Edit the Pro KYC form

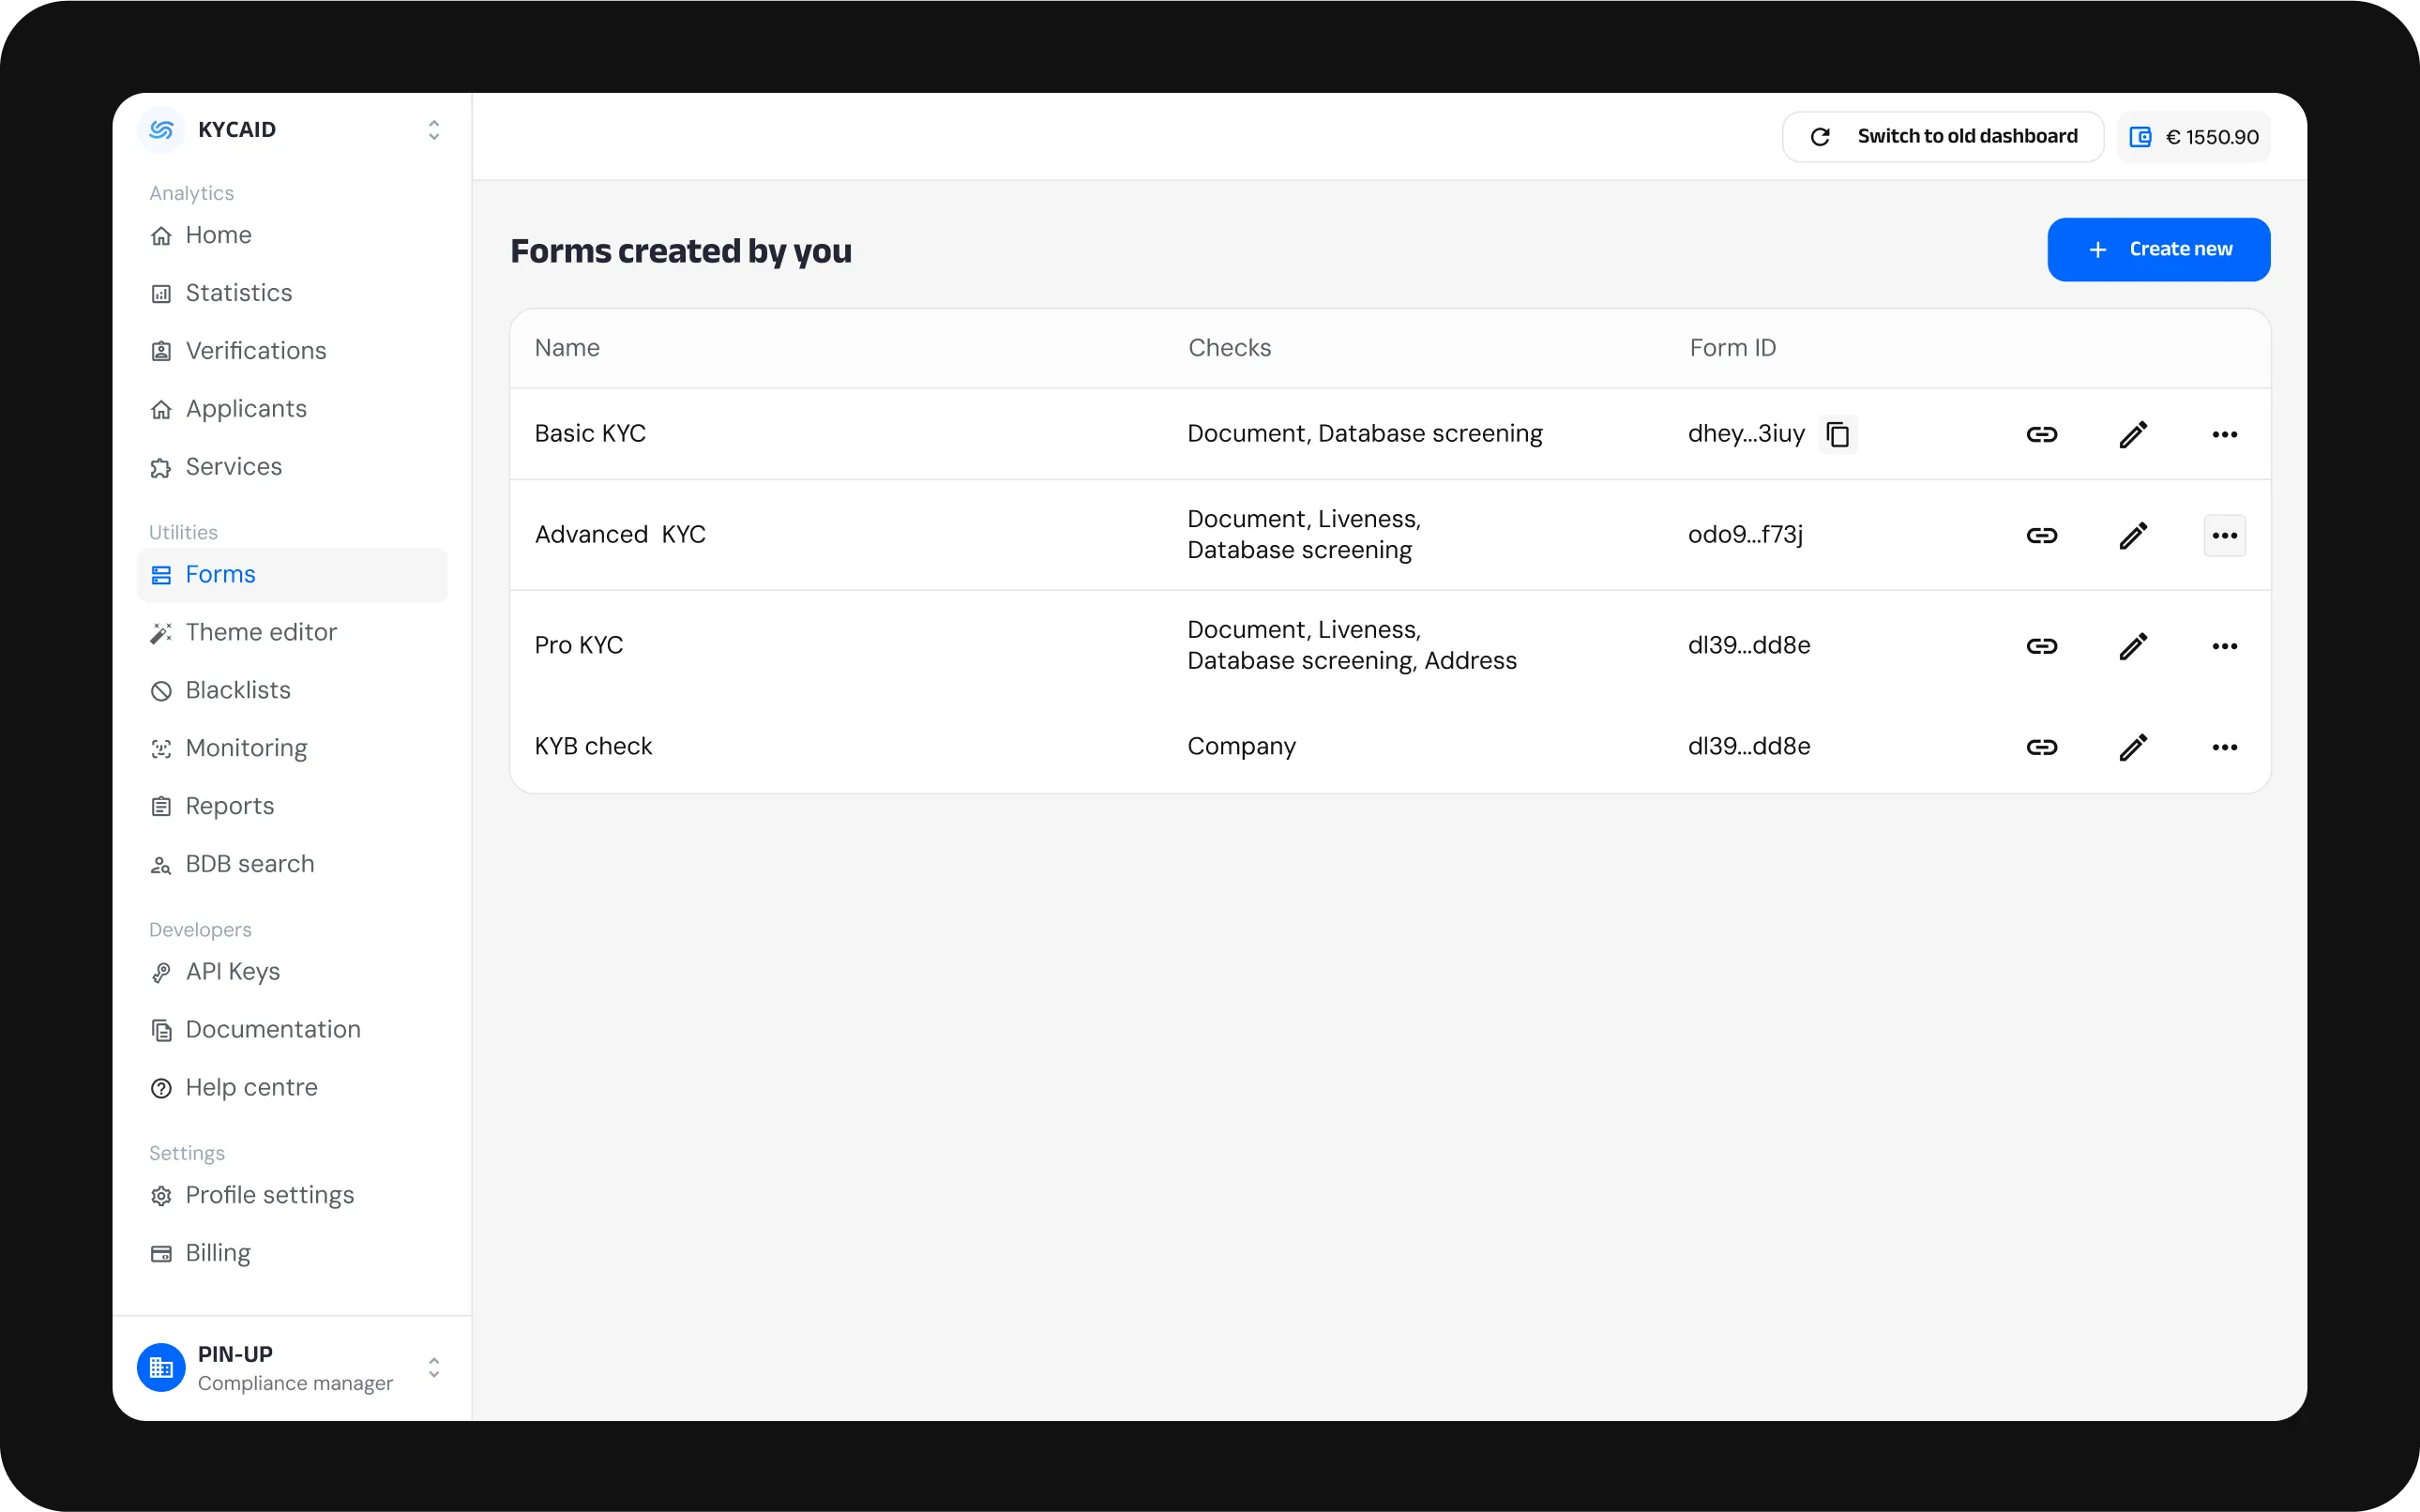coord(2134,646)
